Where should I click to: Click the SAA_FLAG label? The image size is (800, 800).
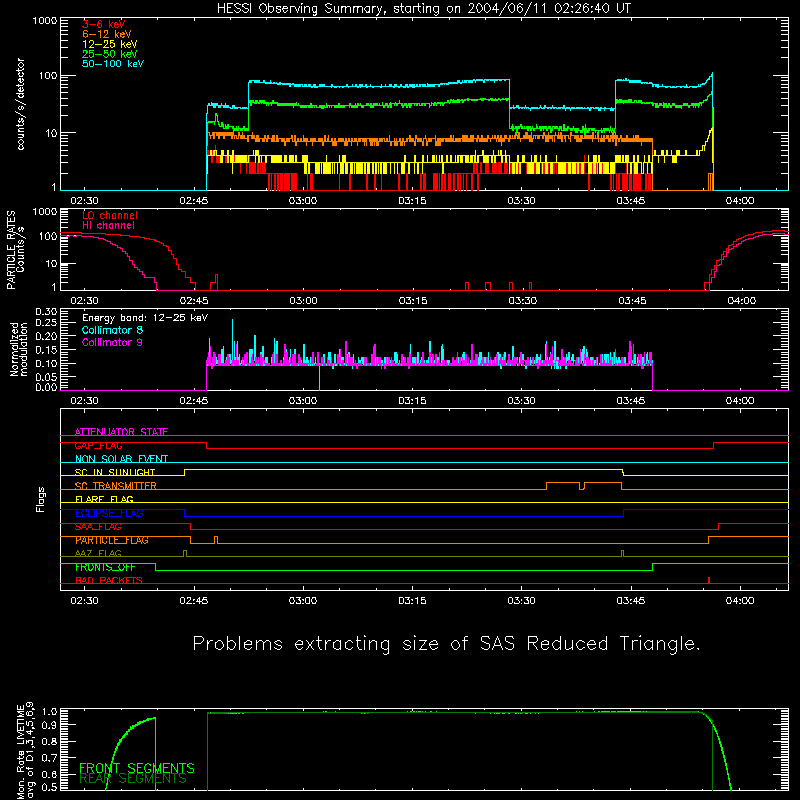(98, 527)
